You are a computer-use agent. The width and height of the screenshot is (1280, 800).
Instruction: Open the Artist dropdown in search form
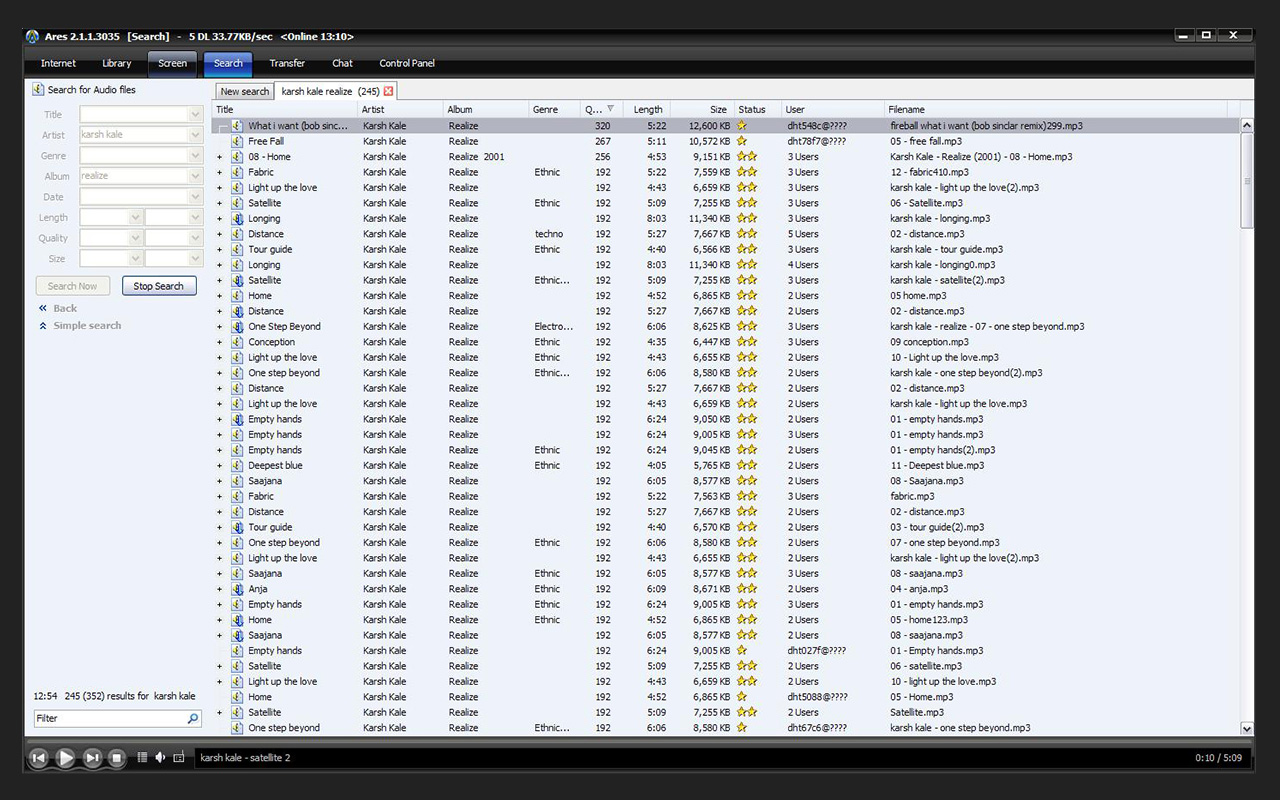(x=195, y=135)
